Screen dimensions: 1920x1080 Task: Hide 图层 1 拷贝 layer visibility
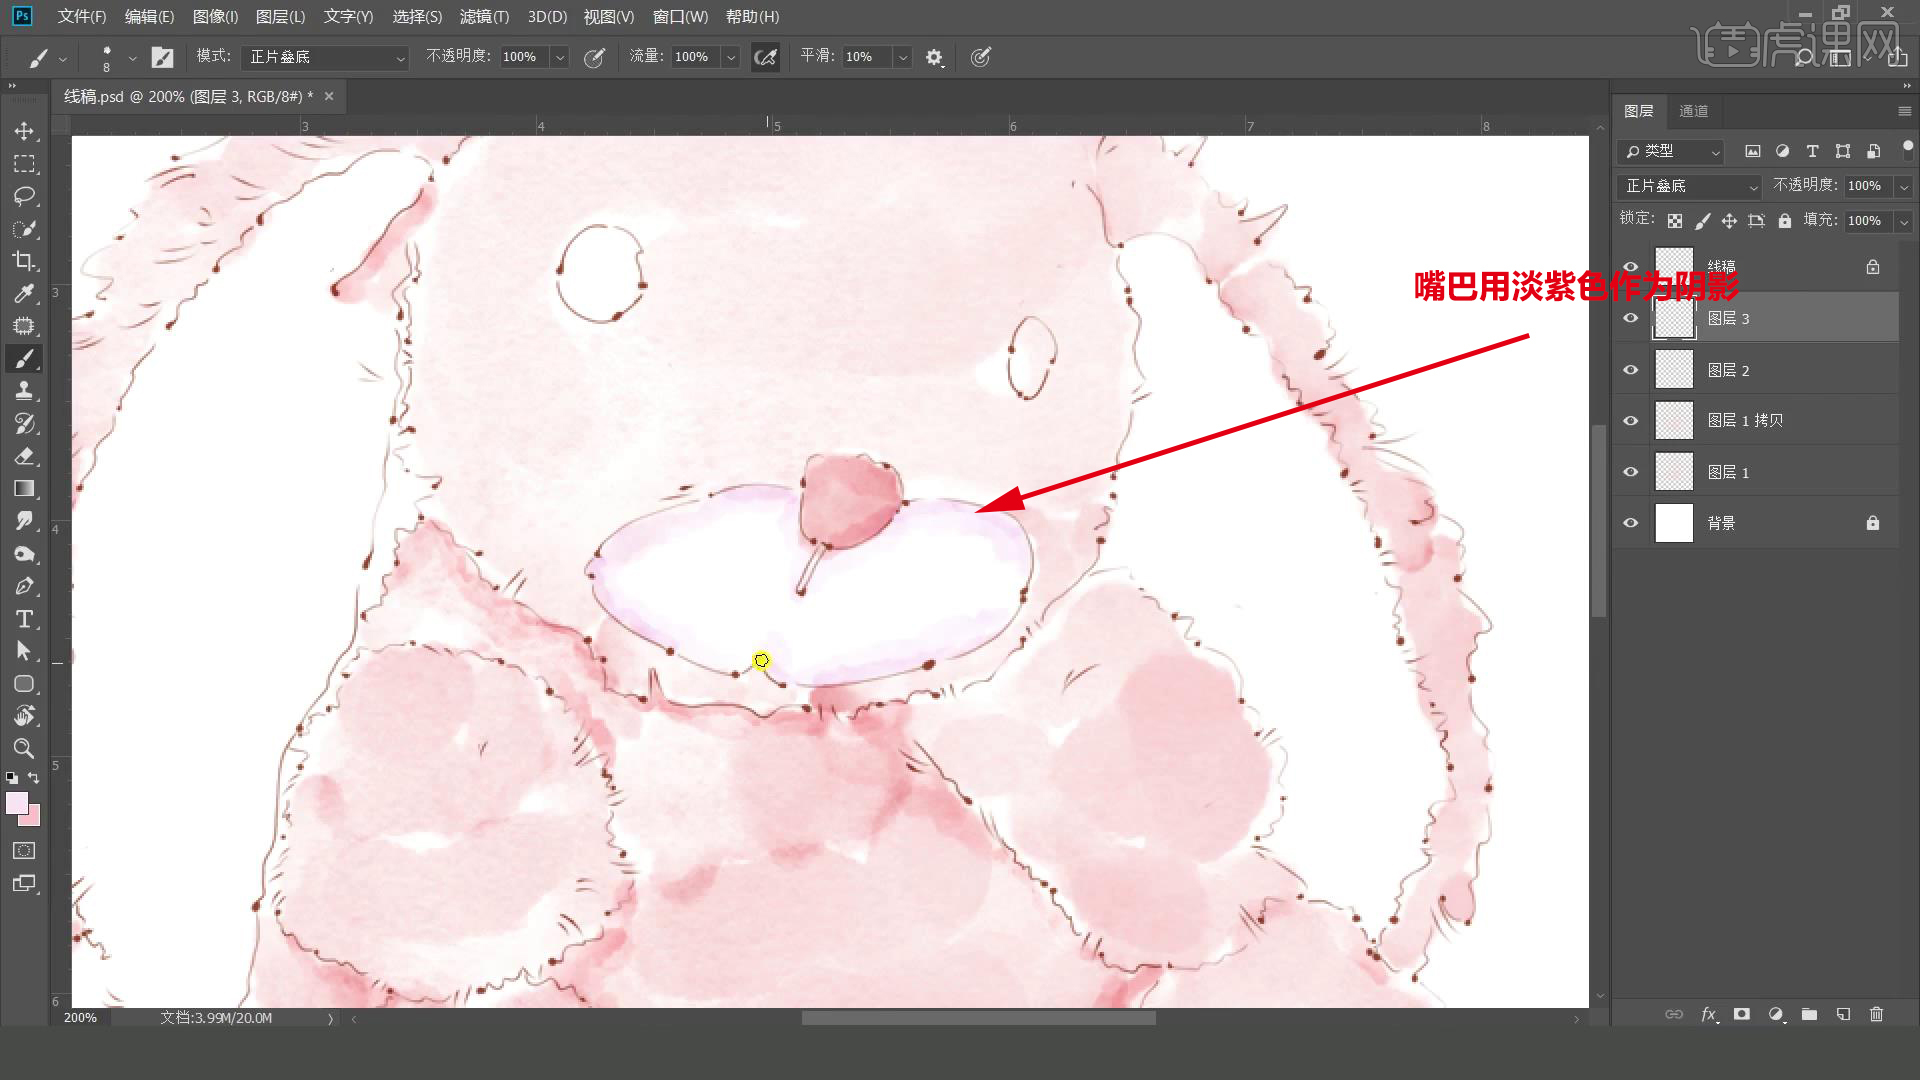pos(1631,421)
